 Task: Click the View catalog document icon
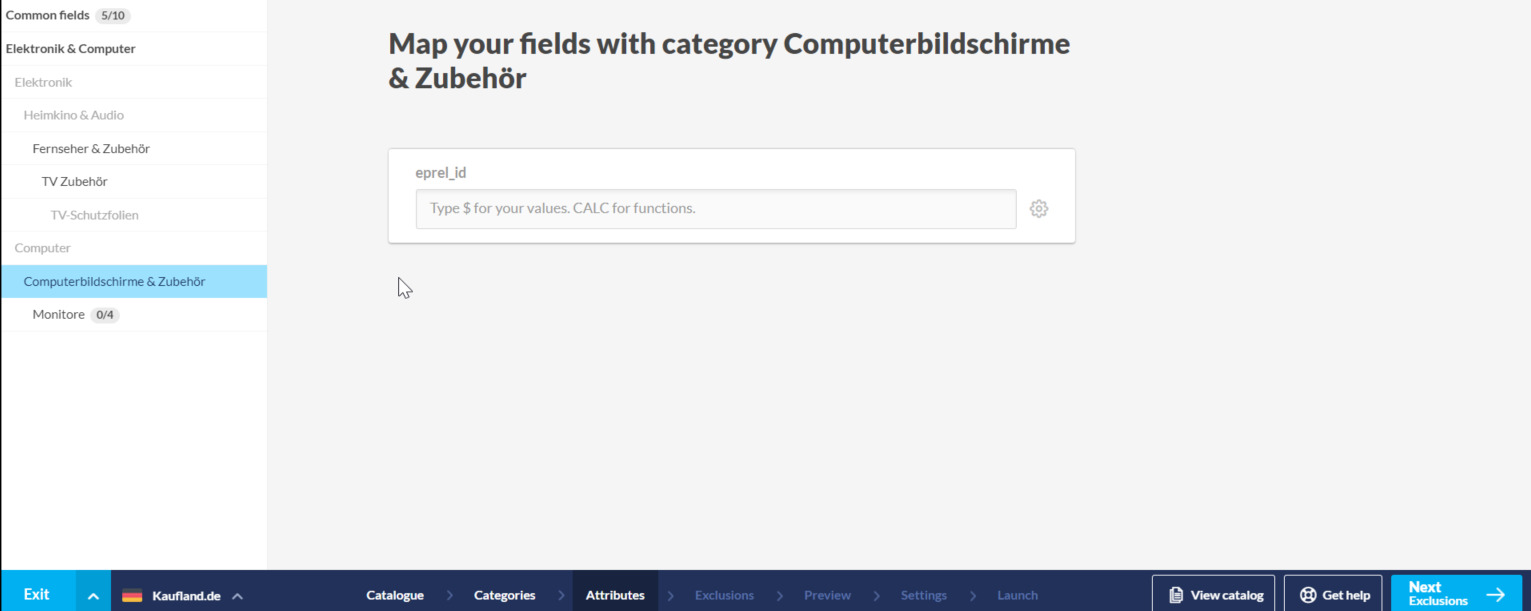pos(1176,595)
